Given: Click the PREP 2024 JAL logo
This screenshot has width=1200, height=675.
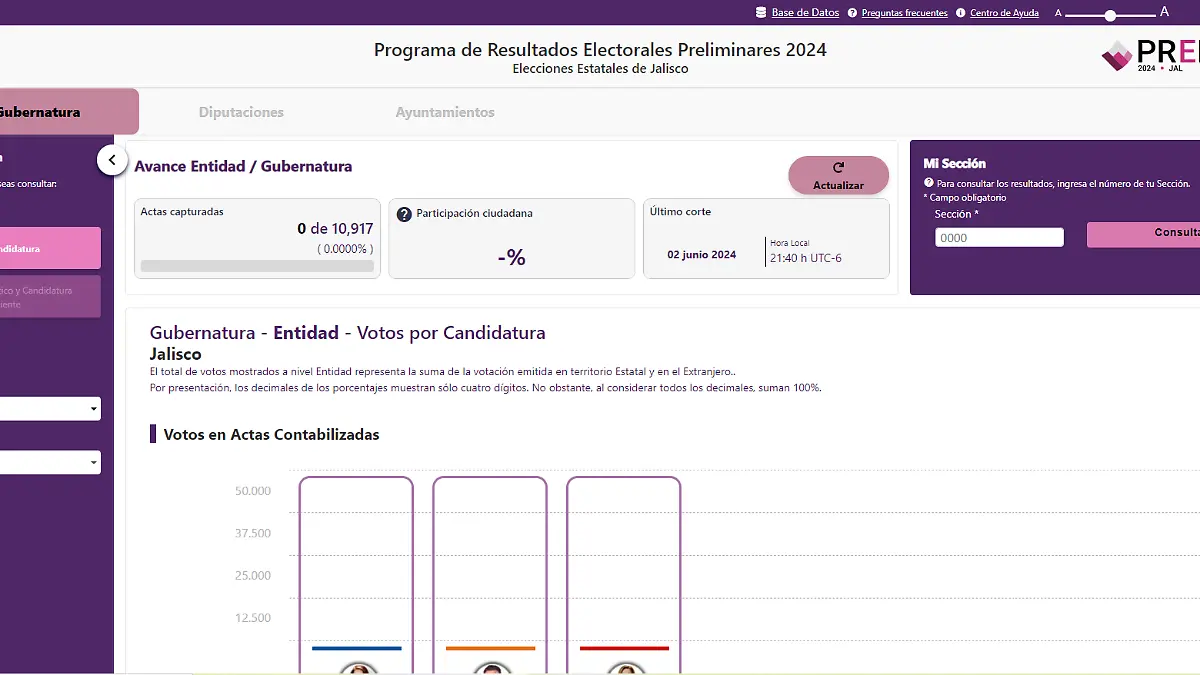Looking at the screenshot, I should pos(1150,56).
